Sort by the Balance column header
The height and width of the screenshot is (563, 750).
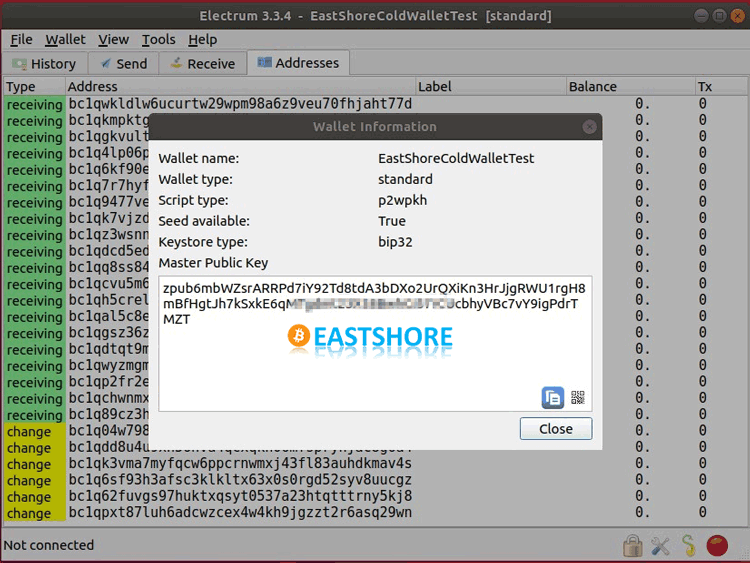[x=630, y=87]
